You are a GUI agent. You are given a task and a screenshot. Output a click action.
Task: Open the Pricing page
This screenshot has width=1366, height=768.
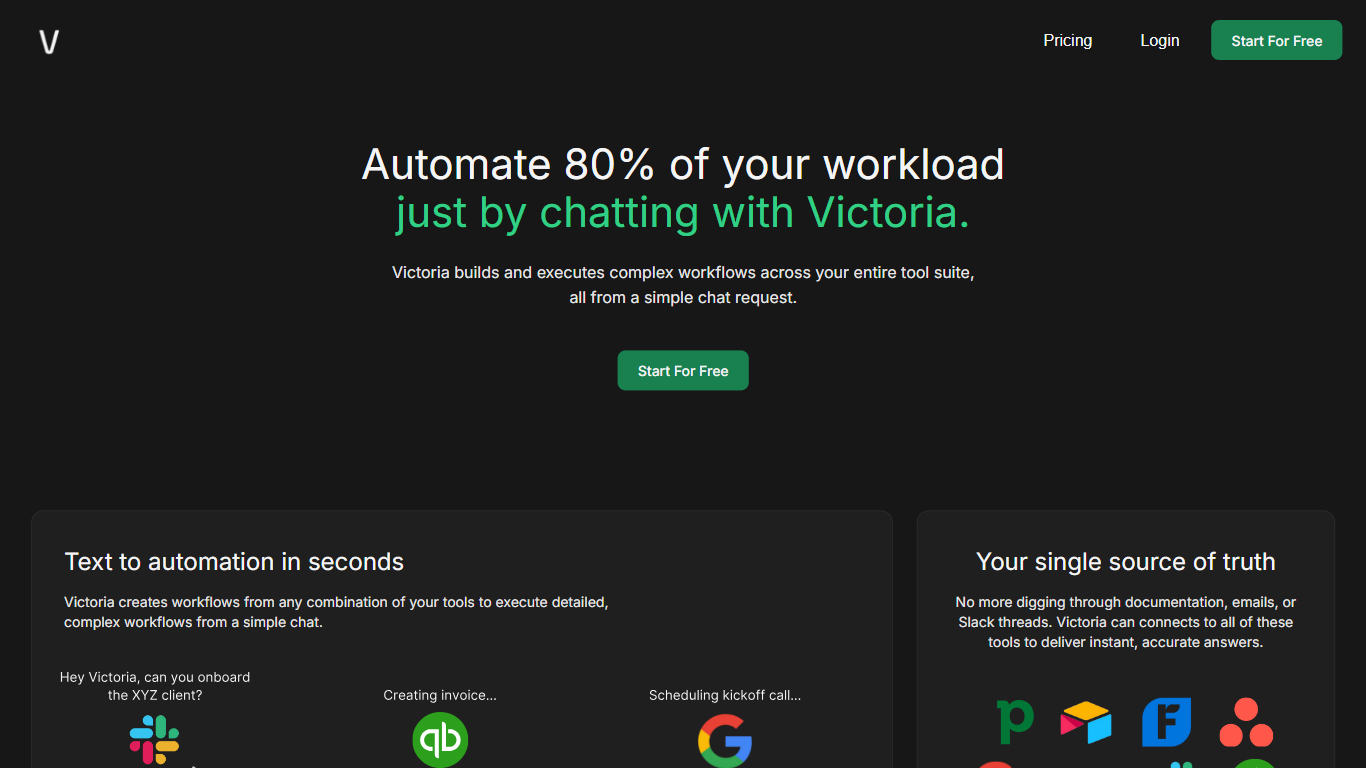[x=1067, y=41]
